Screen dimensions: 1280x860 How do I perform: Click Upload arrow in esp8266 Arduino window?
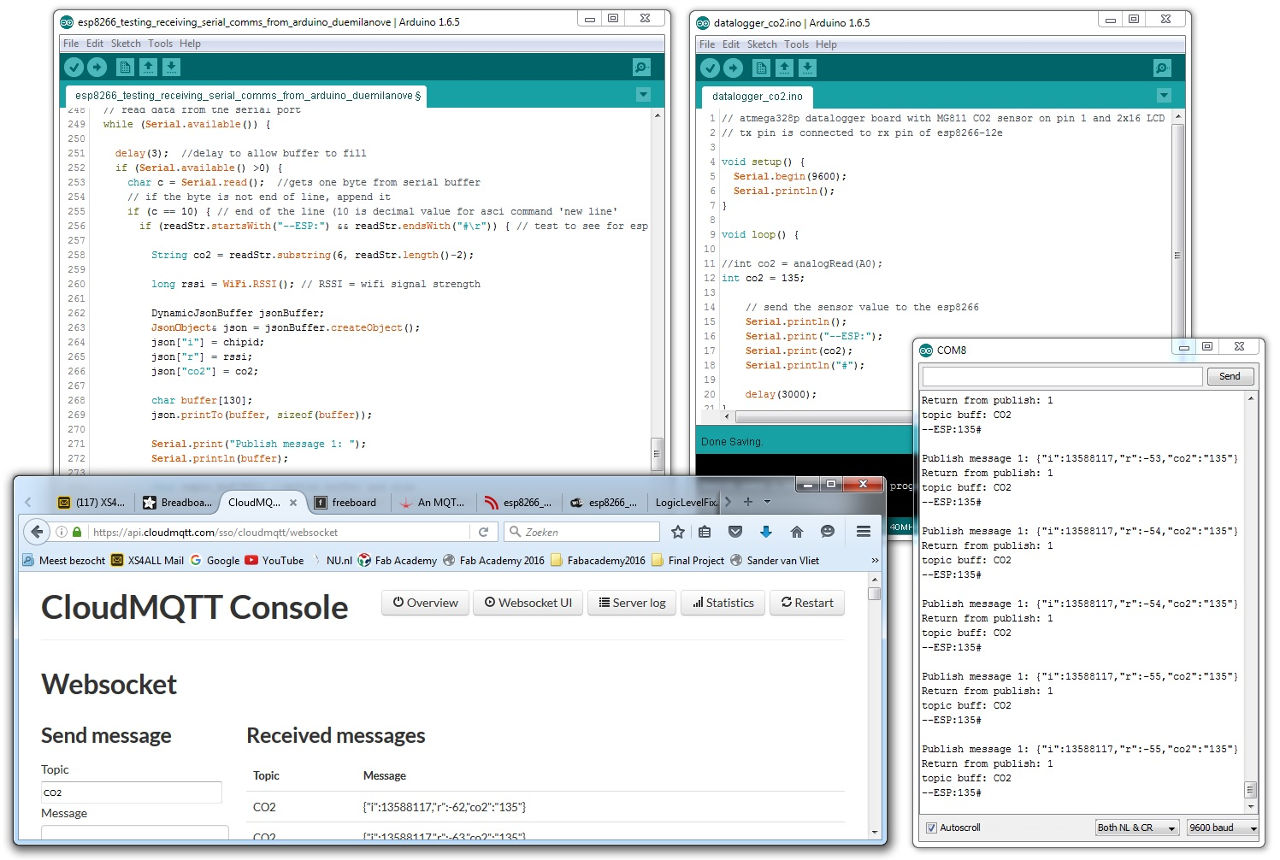tap(97, 67)
